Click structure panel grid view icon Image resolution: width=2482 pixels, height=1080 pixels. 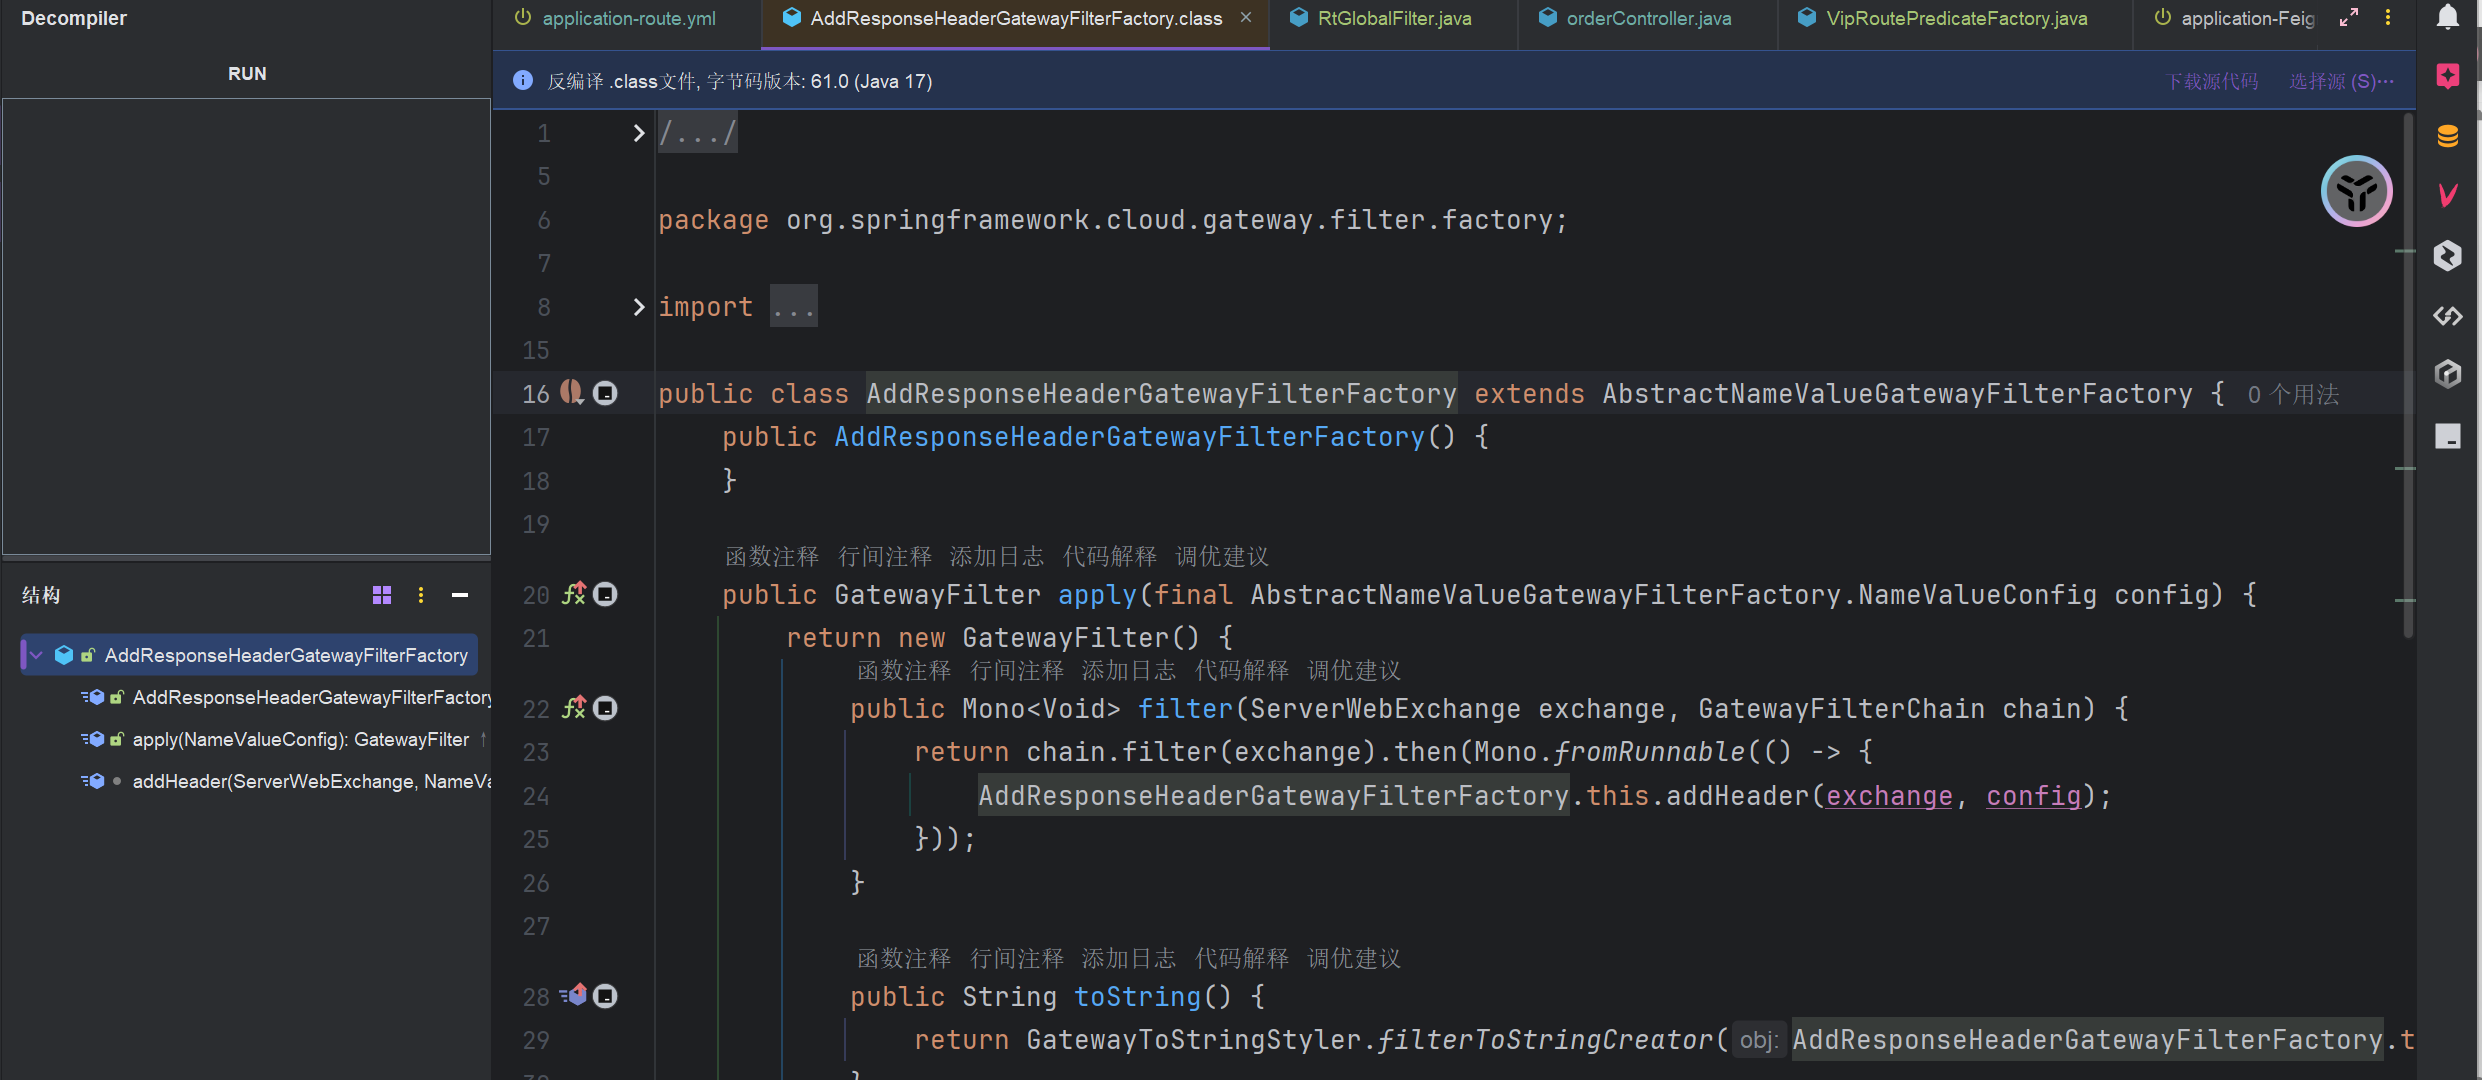[382, 595]
